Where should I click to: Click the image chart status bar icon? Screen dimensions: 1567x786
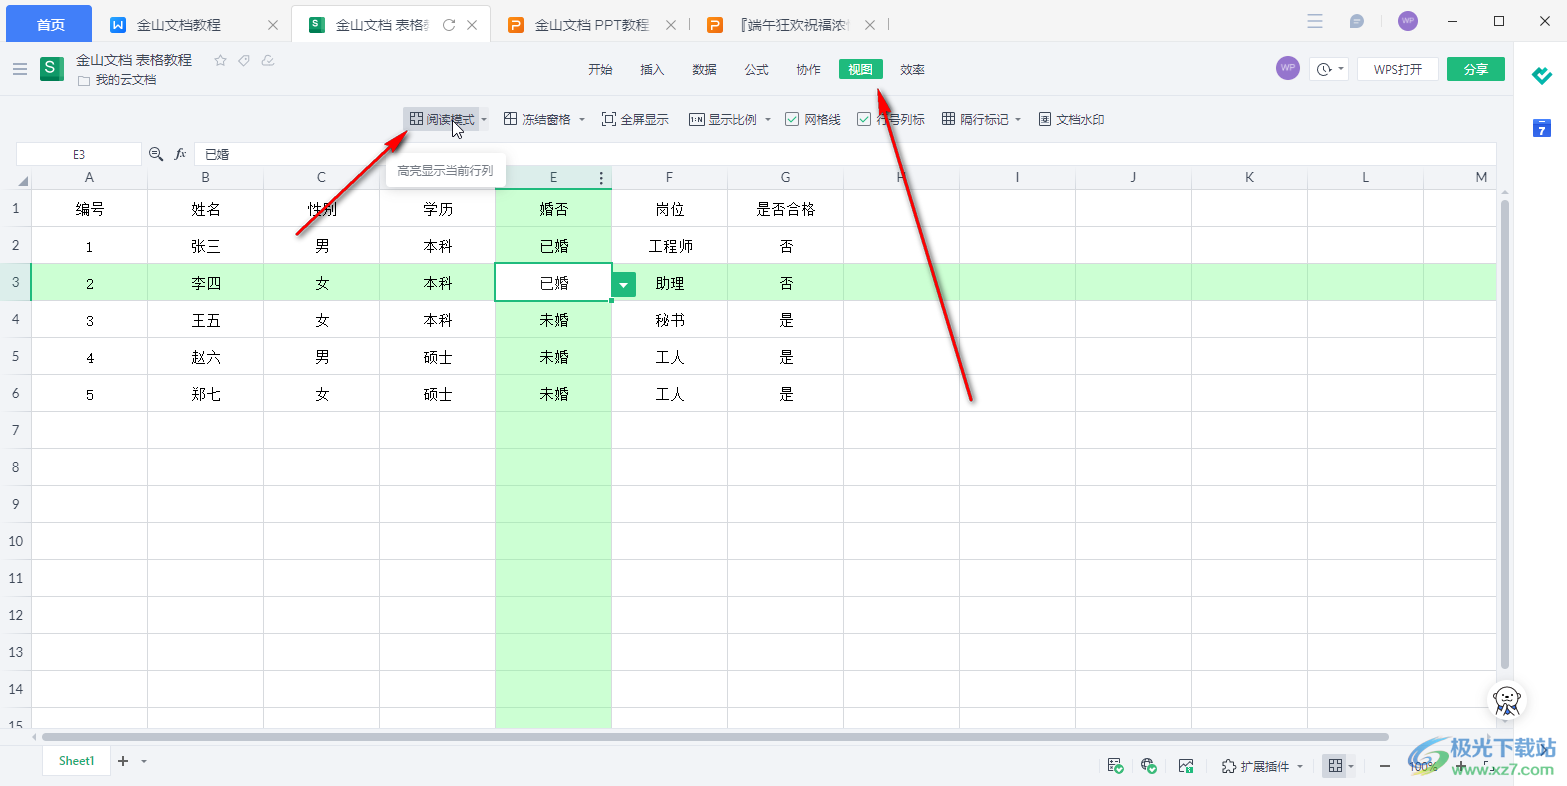[1186, 766]
